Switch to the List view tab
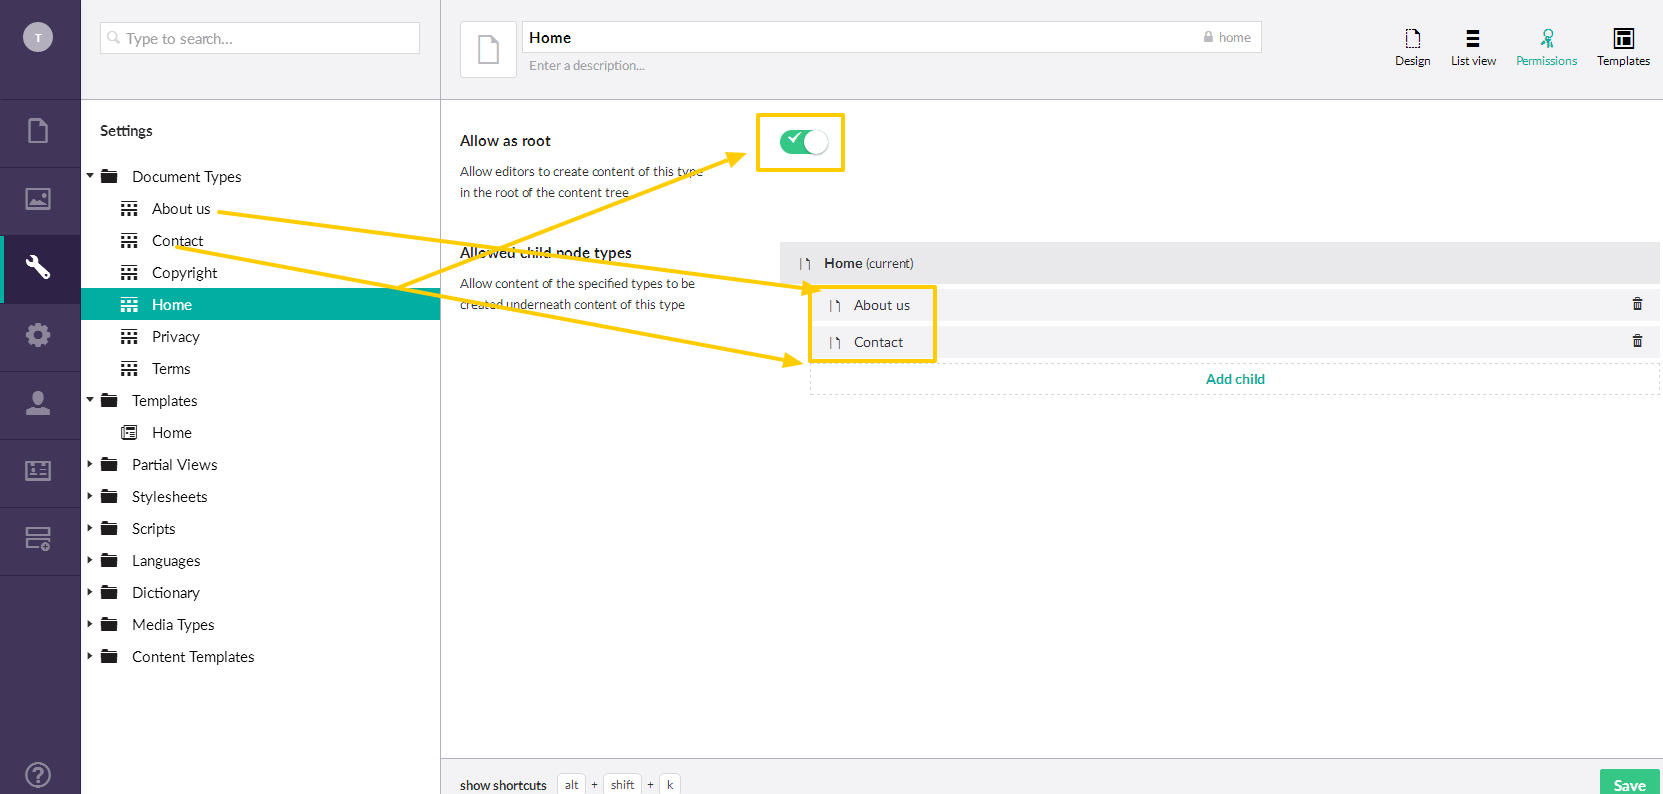Viewport: 1663px width, 794px height. (x=1473, y=47)
